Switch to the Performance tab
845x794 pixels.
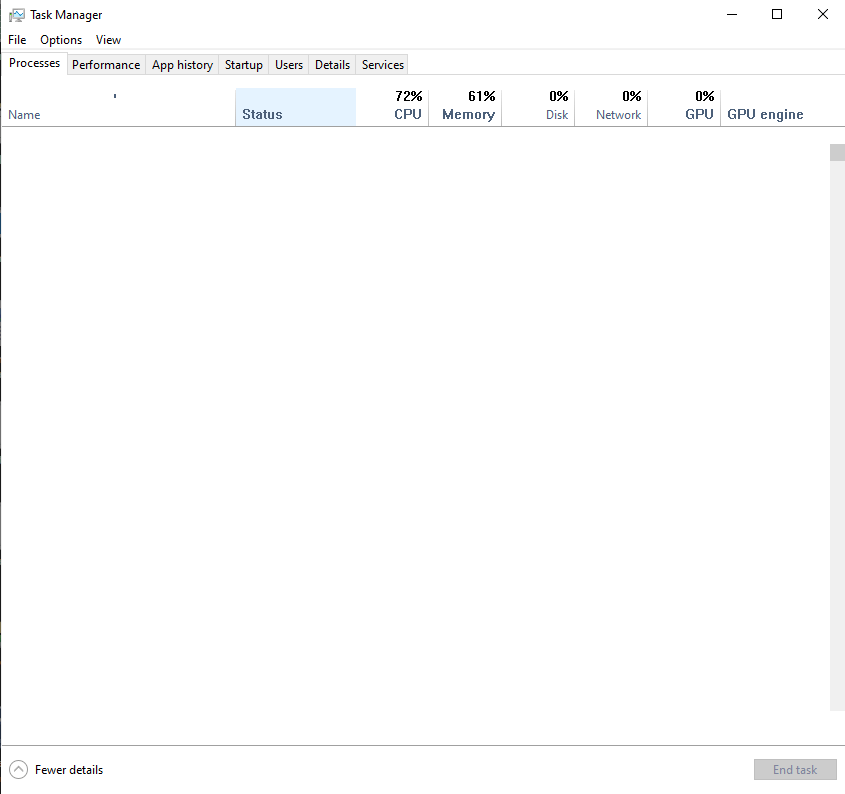pyautogui.click(x=106, y=65)
